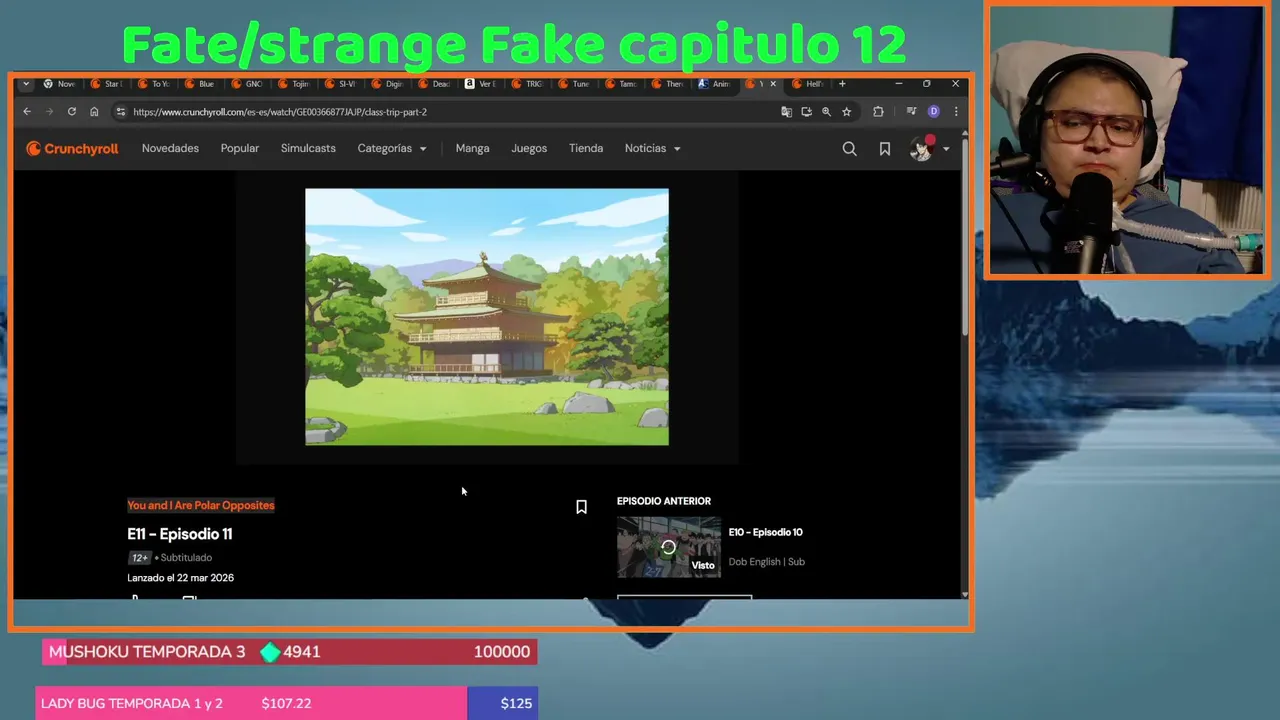This screenshot has width=1280, height=720.
Task: Click the browser forward arrow
Action: click(49, 112)
